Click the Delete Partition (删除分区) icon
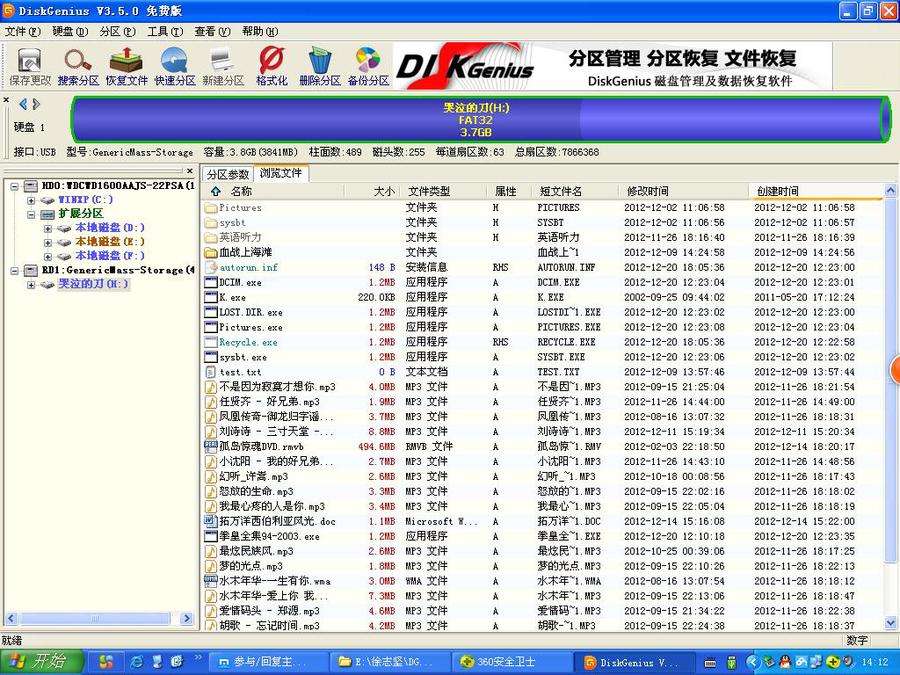900x675 pixels. pyautogui.click(x=320, y=67)
